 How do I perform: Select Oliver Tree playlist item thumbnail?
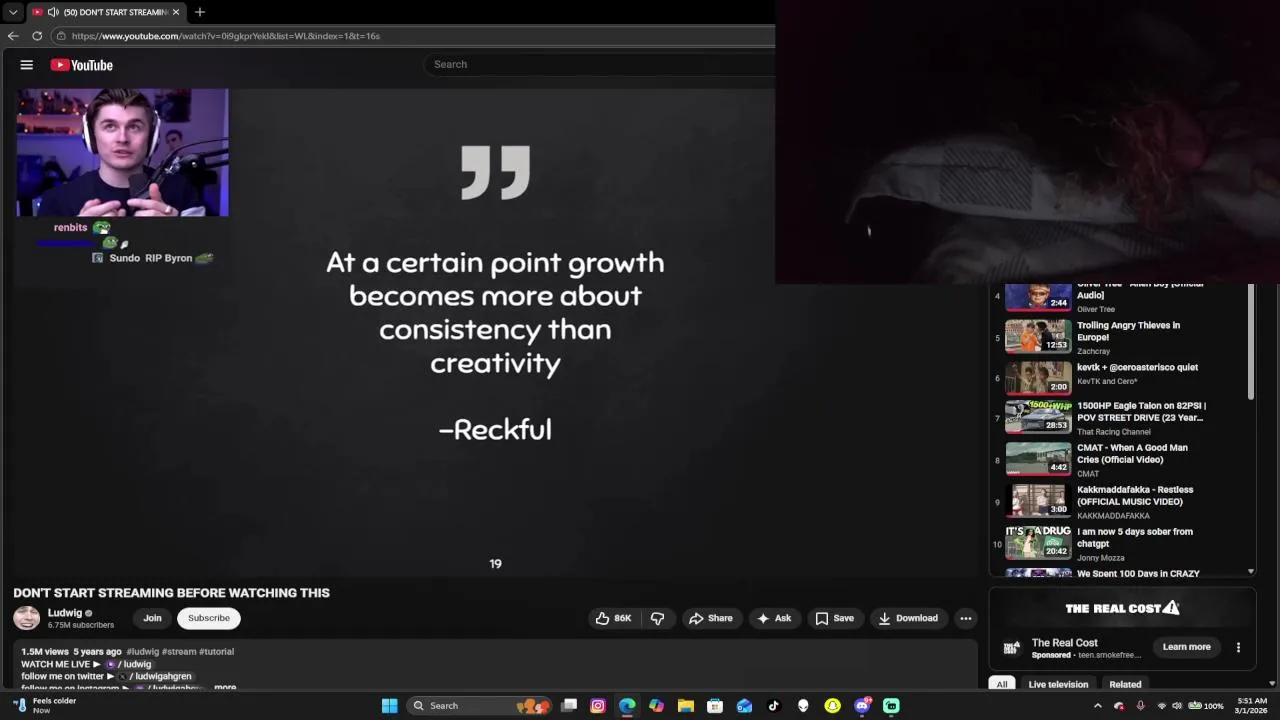(1038, 297)
